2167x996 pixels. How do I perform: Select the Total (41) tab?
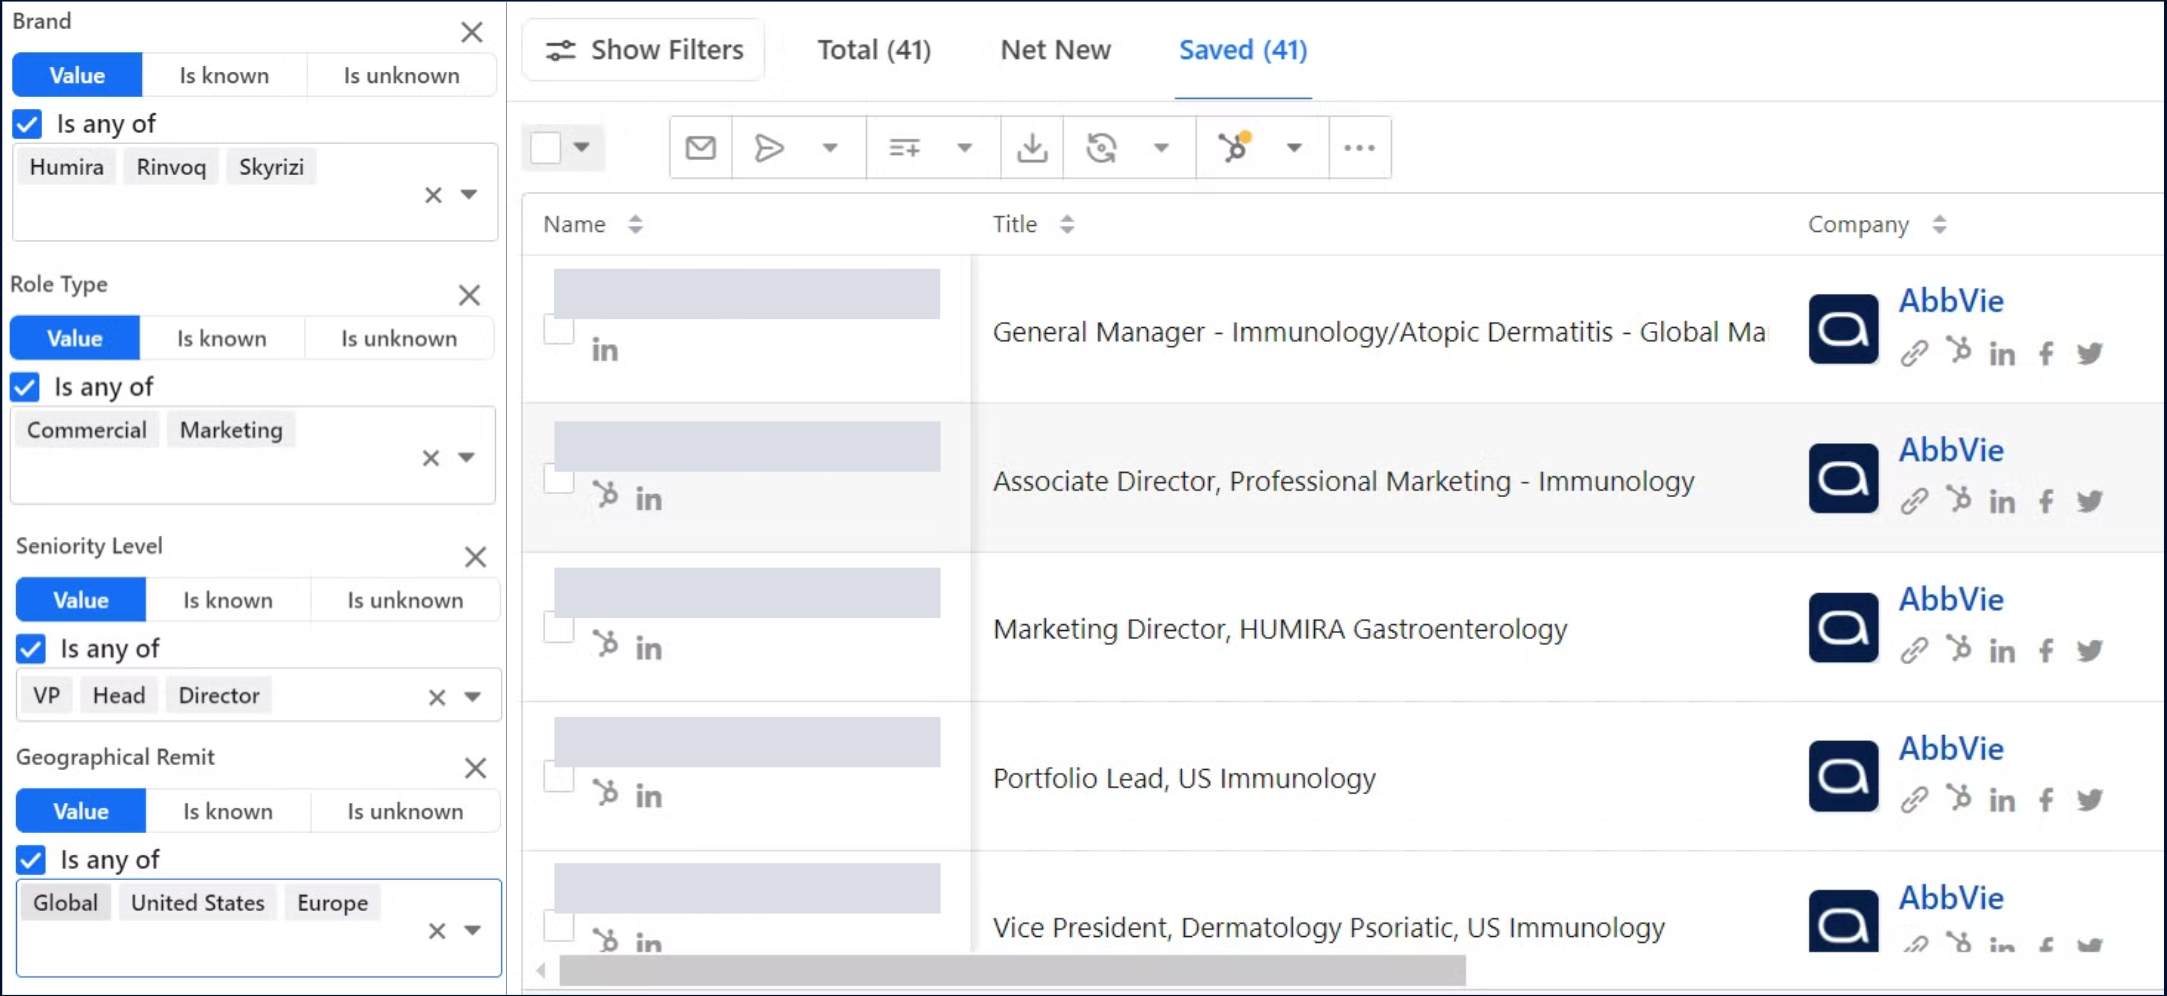point(873,50)
